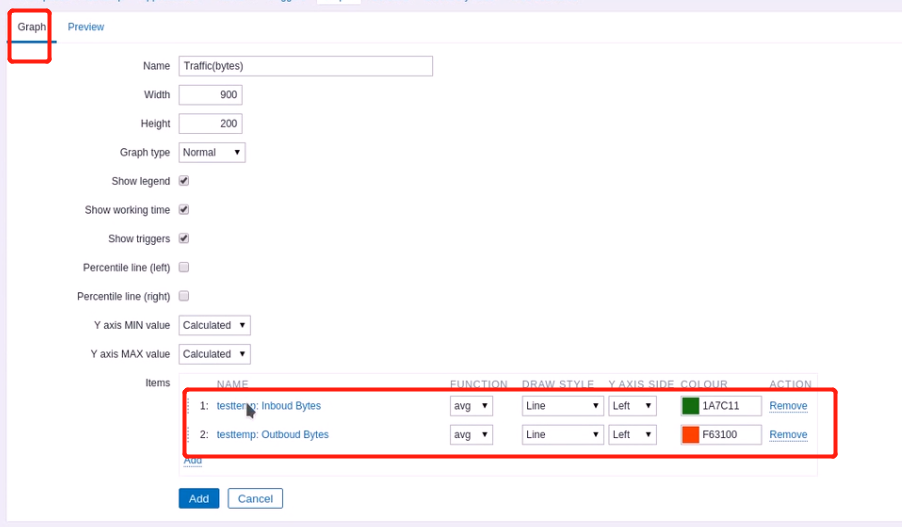Remove the Outboud Bytes item
Viewport: 902px width, 527px height.
(788, 434)
